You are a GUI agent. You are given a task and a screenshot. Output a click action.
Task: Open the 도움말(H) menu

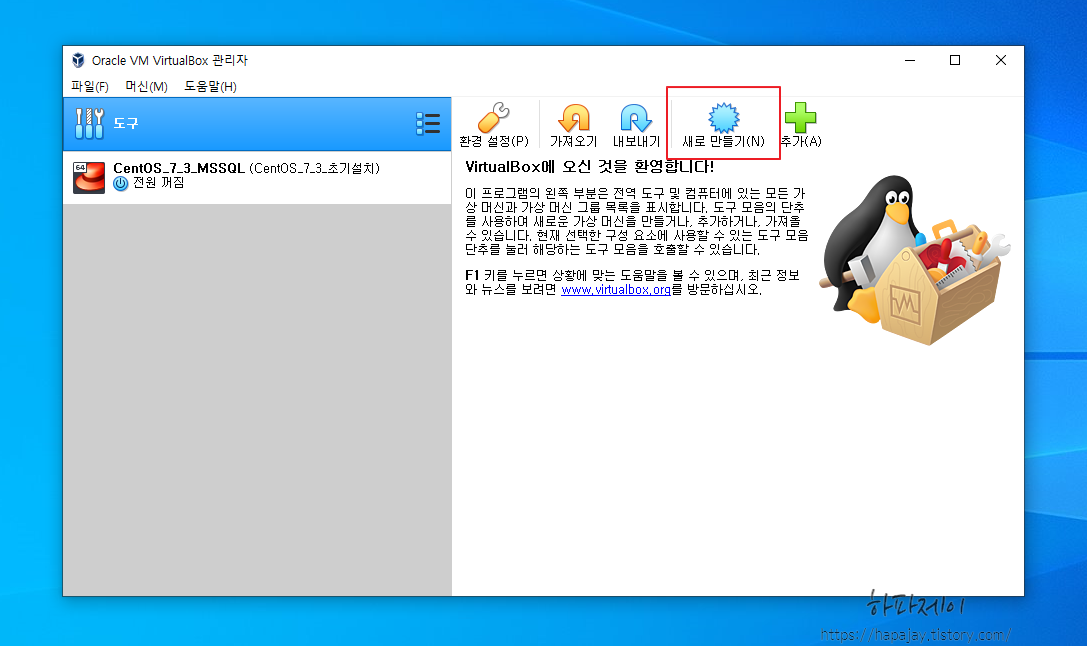[x=210, y=87]
